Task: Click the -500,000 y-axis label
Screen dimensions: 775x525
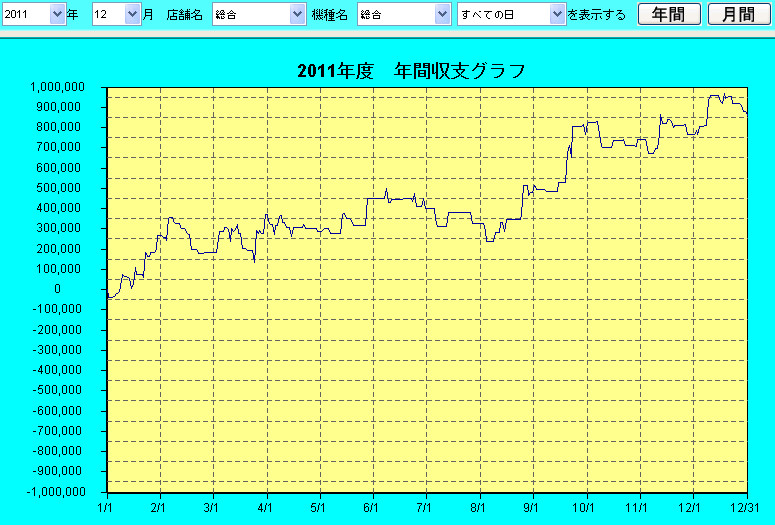Action: [x=59, y=390]
